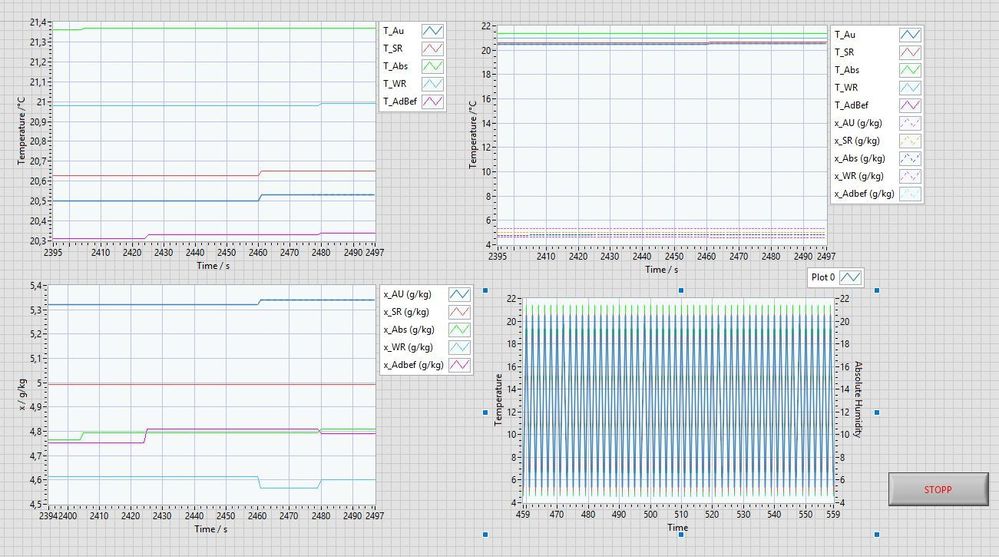Click the x / g/kg axis label of bottom-left chart
999x557 pixels.
click(22, 394)
